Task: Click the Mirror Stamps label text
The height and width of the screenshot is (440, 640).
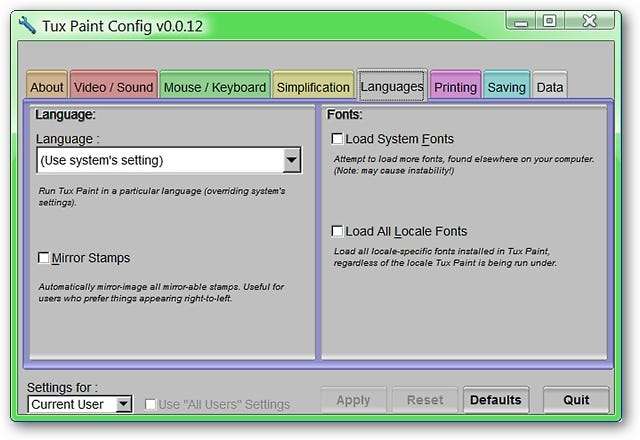Action: (x=91, y=258)
